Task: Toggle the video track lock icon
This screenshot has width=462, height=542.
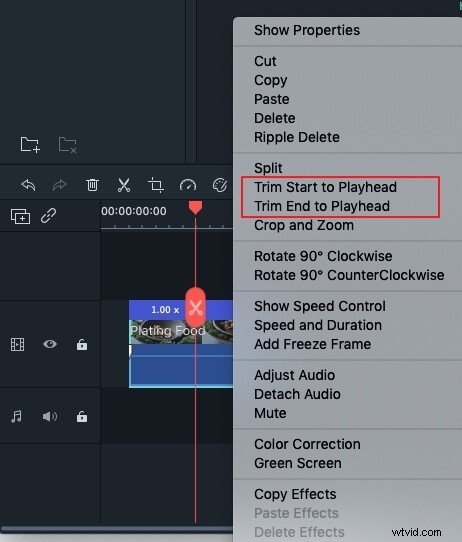Action: click(82, 344)
